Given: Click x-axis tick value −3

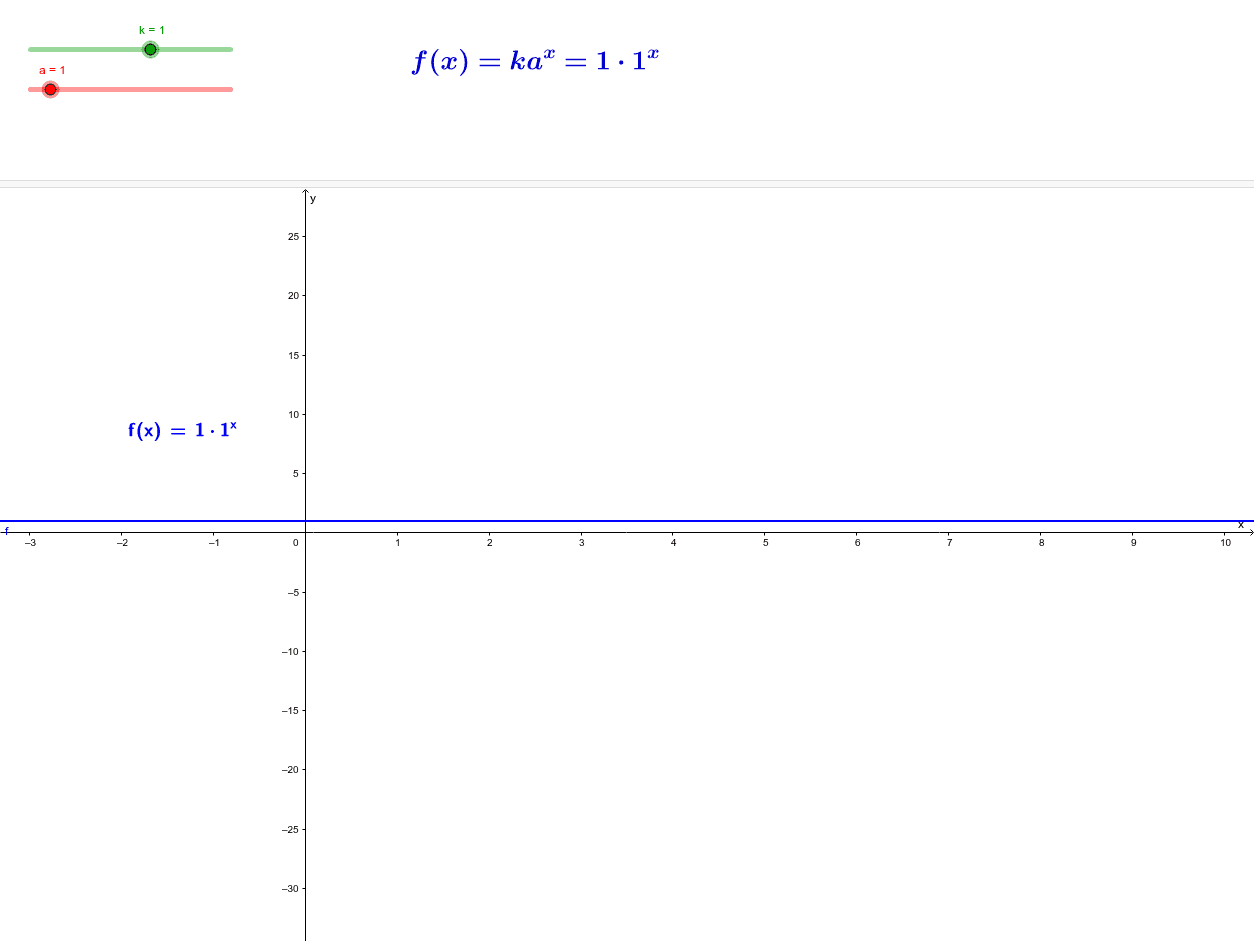Looking at the screenshot, I should click(30, 542).
